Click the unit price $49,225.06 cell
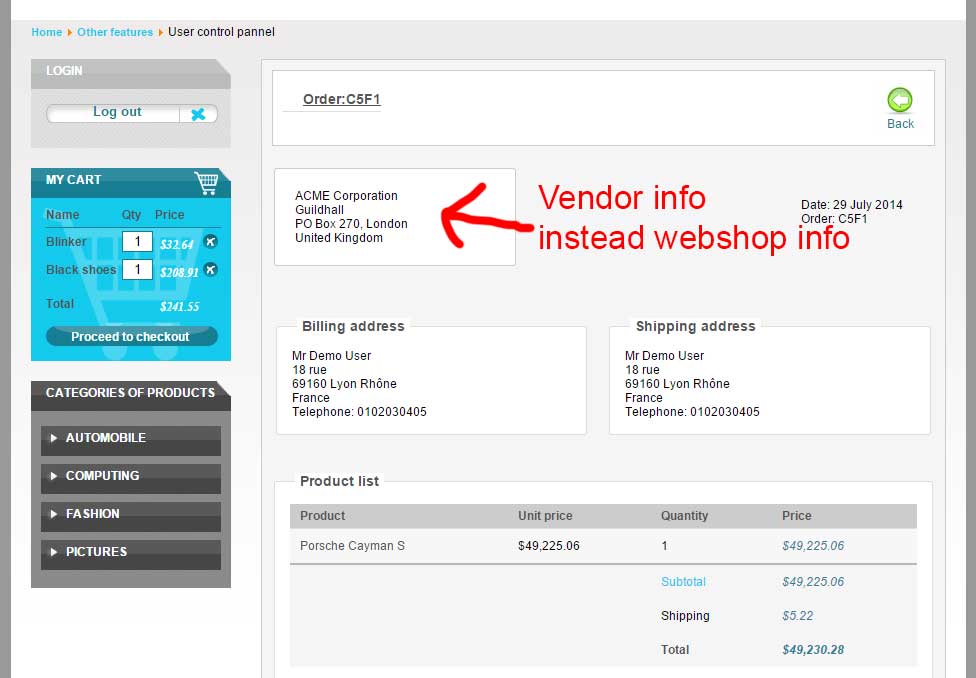The width and height of the screenshot is (976, 678). pyautogui.click(x=548, y=545)
